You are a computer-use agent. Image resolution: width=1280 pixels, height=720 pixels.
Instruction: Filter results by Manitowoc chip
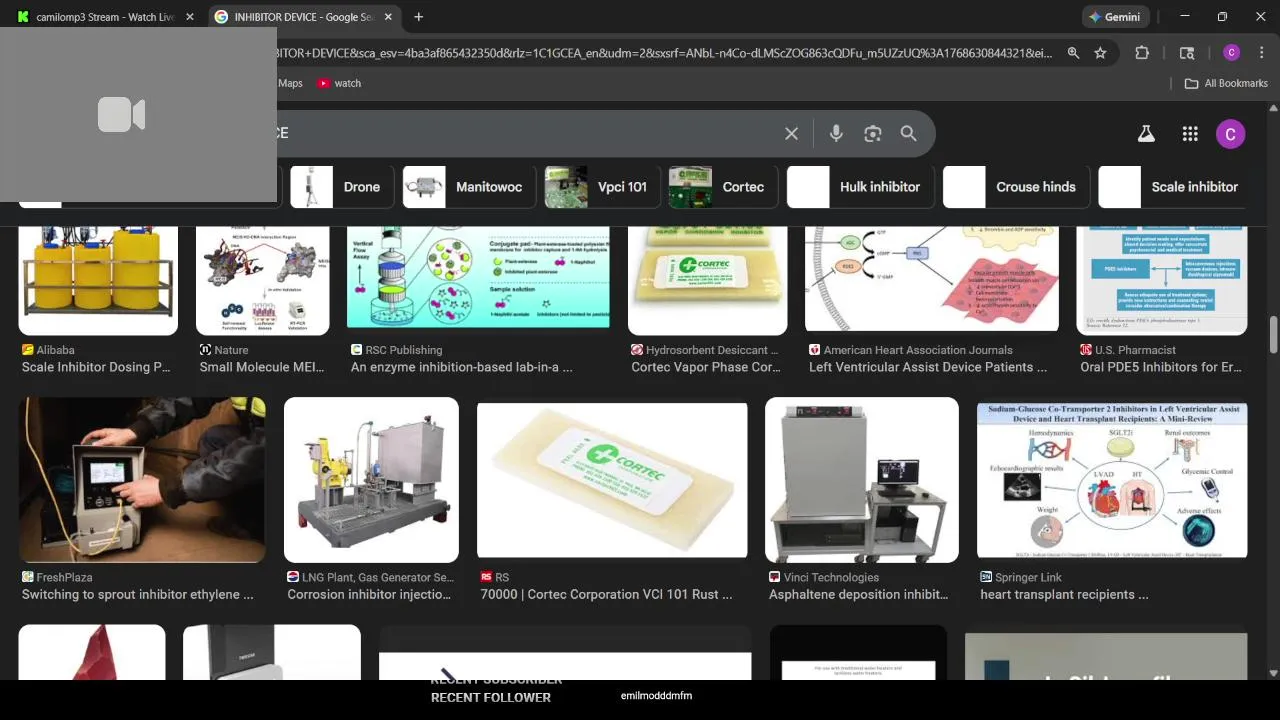(467, 187)
